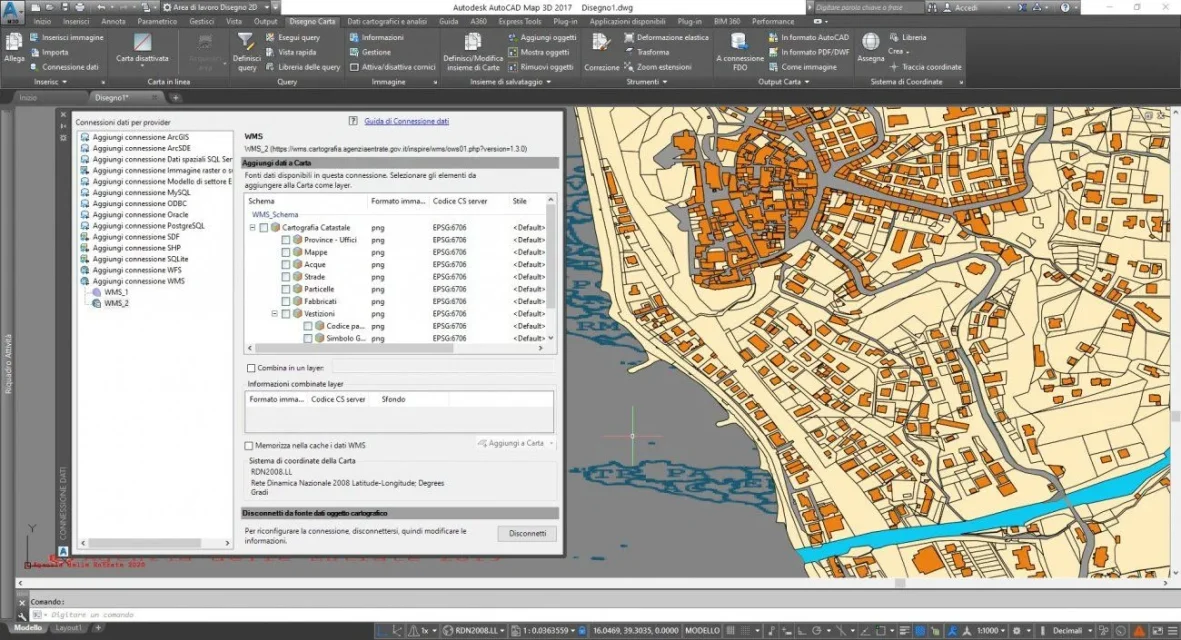
Task: Collapse the Vestizioni tree node
Action: [x=274, y=314]
